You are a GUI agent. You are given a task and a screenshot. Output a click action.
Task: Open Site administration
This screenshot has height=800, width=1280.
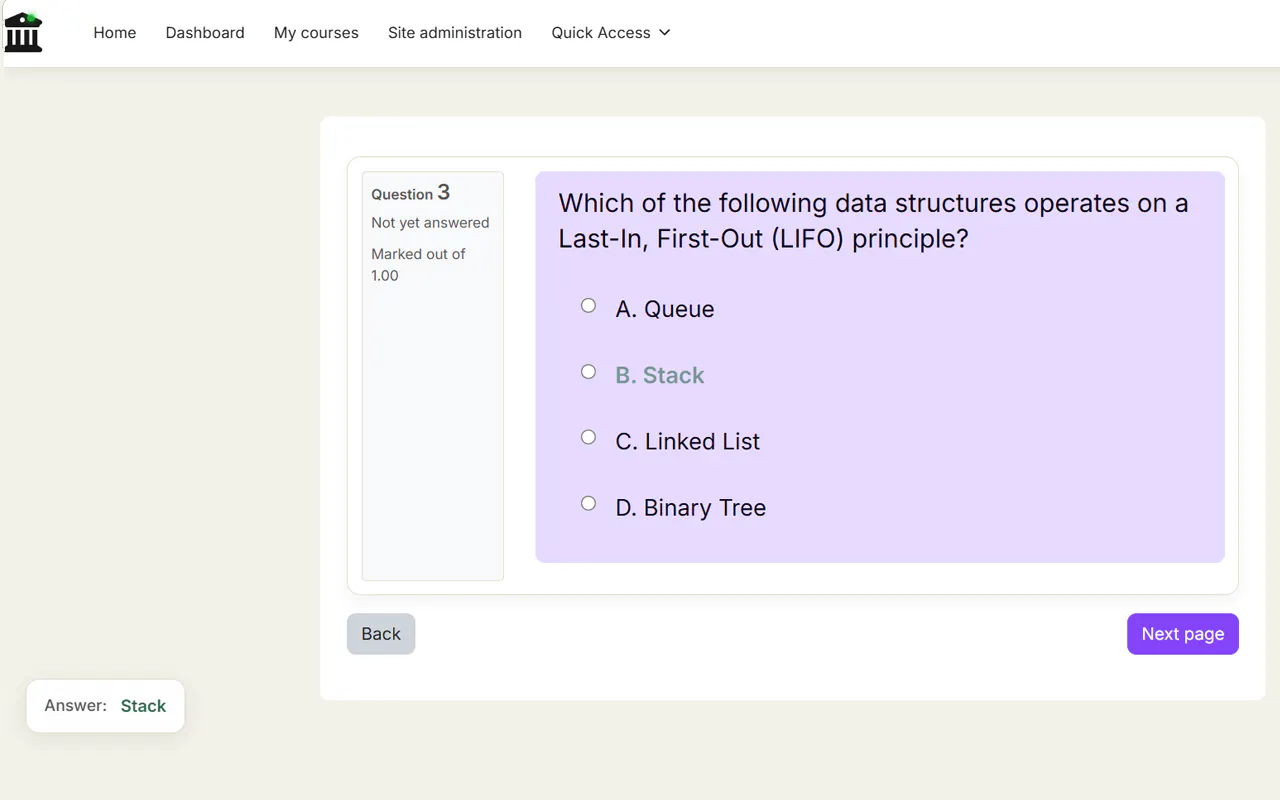455,33
